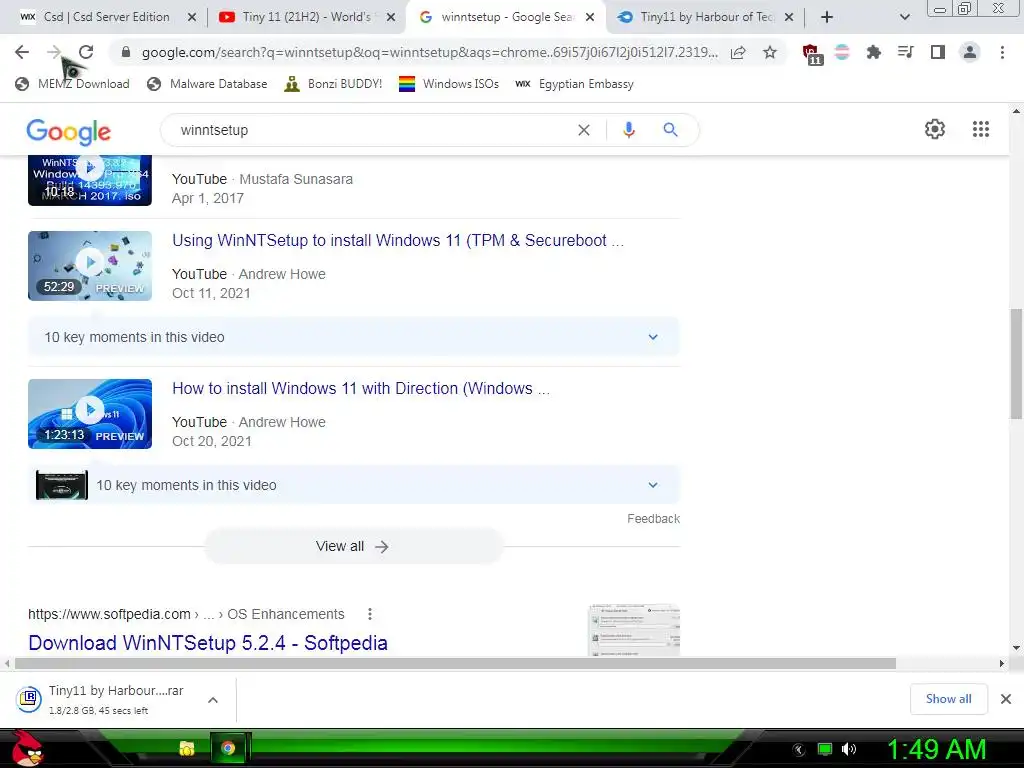Screen dimensions: 1024x768
Task: Click the Google logo
Action: click(x=69, y=132)
